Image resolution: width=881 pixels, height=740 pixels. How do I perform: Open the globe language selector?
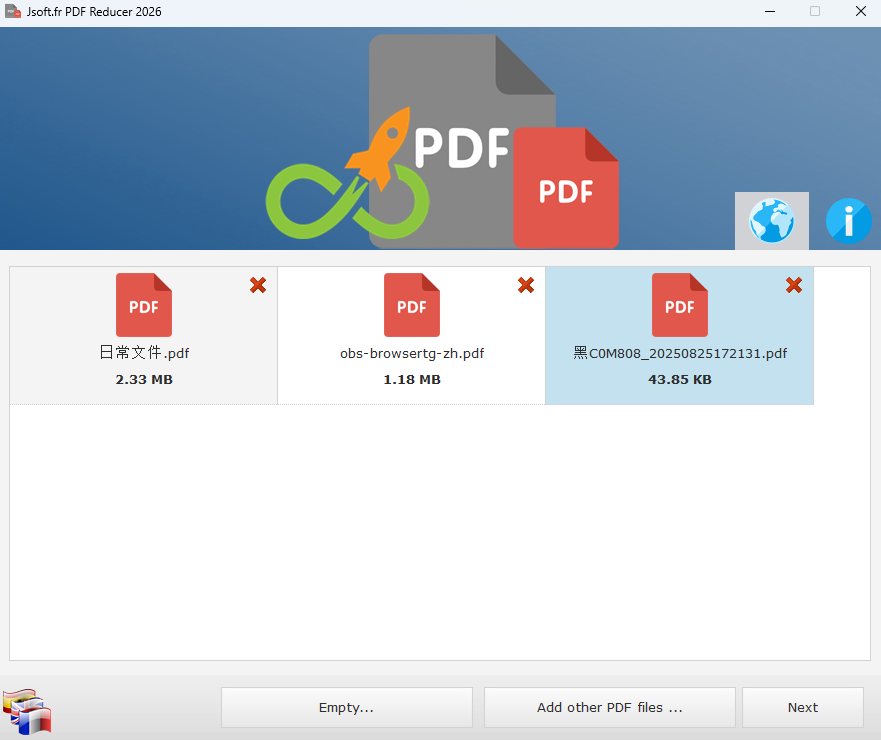click(x=771, y=221)
